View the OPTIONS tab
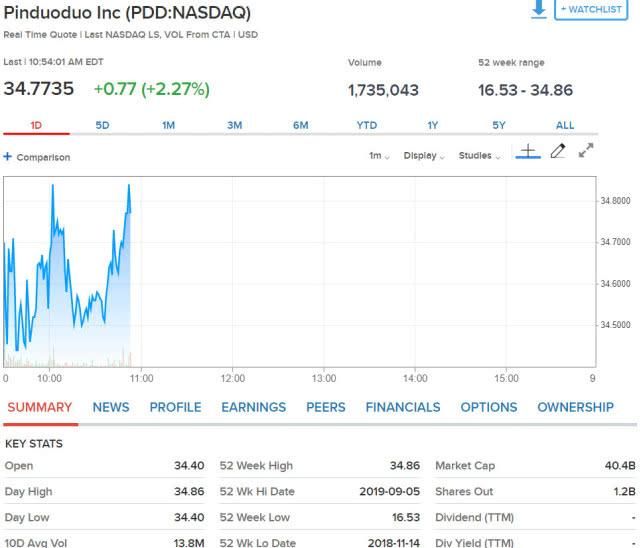This screenshot has width=640, height=548. click(x=489, y=407)
